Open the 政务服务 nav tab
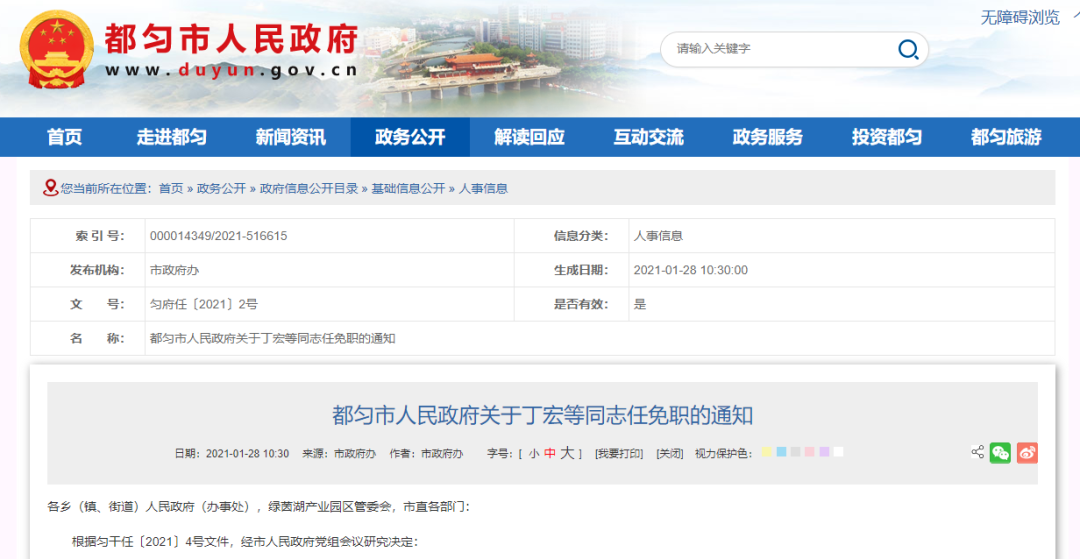Image resolution: width=1080 pixels, height=559 pixels. pos(767,137)
